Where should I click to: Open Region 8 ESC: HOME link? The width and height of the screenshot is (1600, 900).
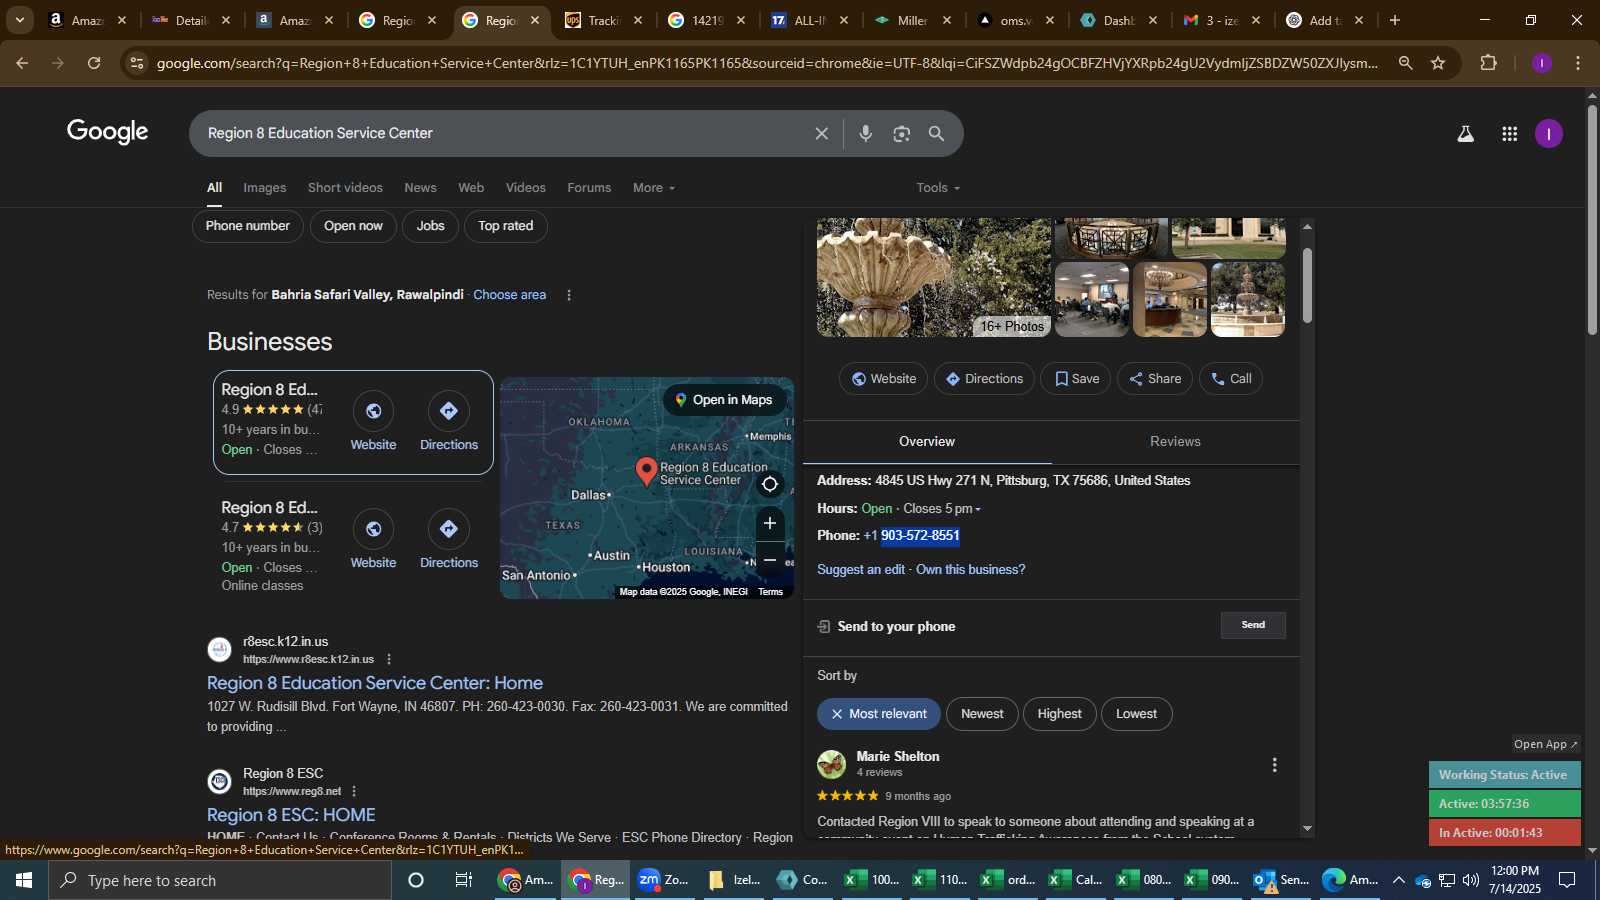pyautogui.click(x=291, y=815)
